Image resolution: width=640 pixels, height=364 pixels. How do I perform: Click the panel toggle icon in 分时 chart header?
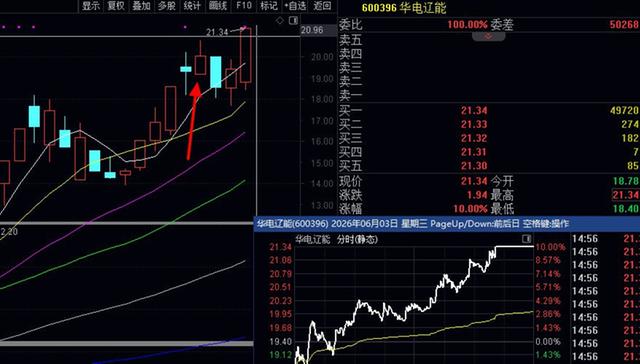click(x=527, y=238)
